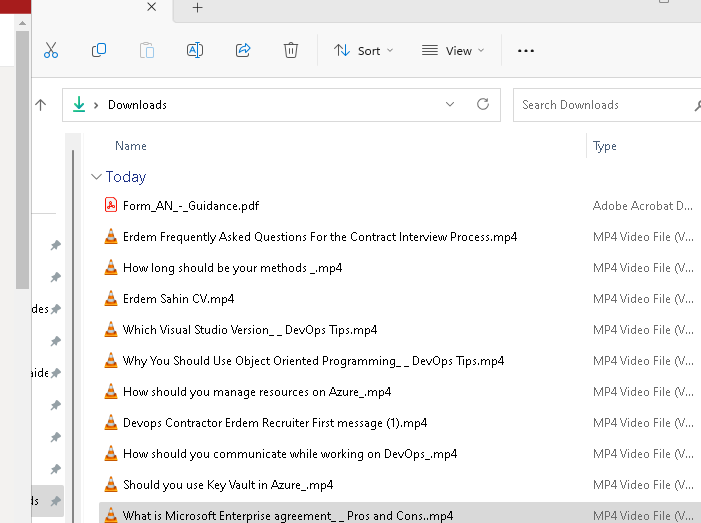
Task: Go up one folder with Up arrow
Action: (x=41, y=105)
